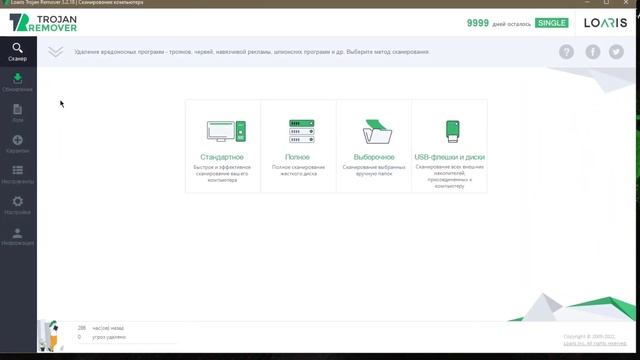Collapse the description bar with double chevron
Screen dimensions: 640x360
[56, 52]
